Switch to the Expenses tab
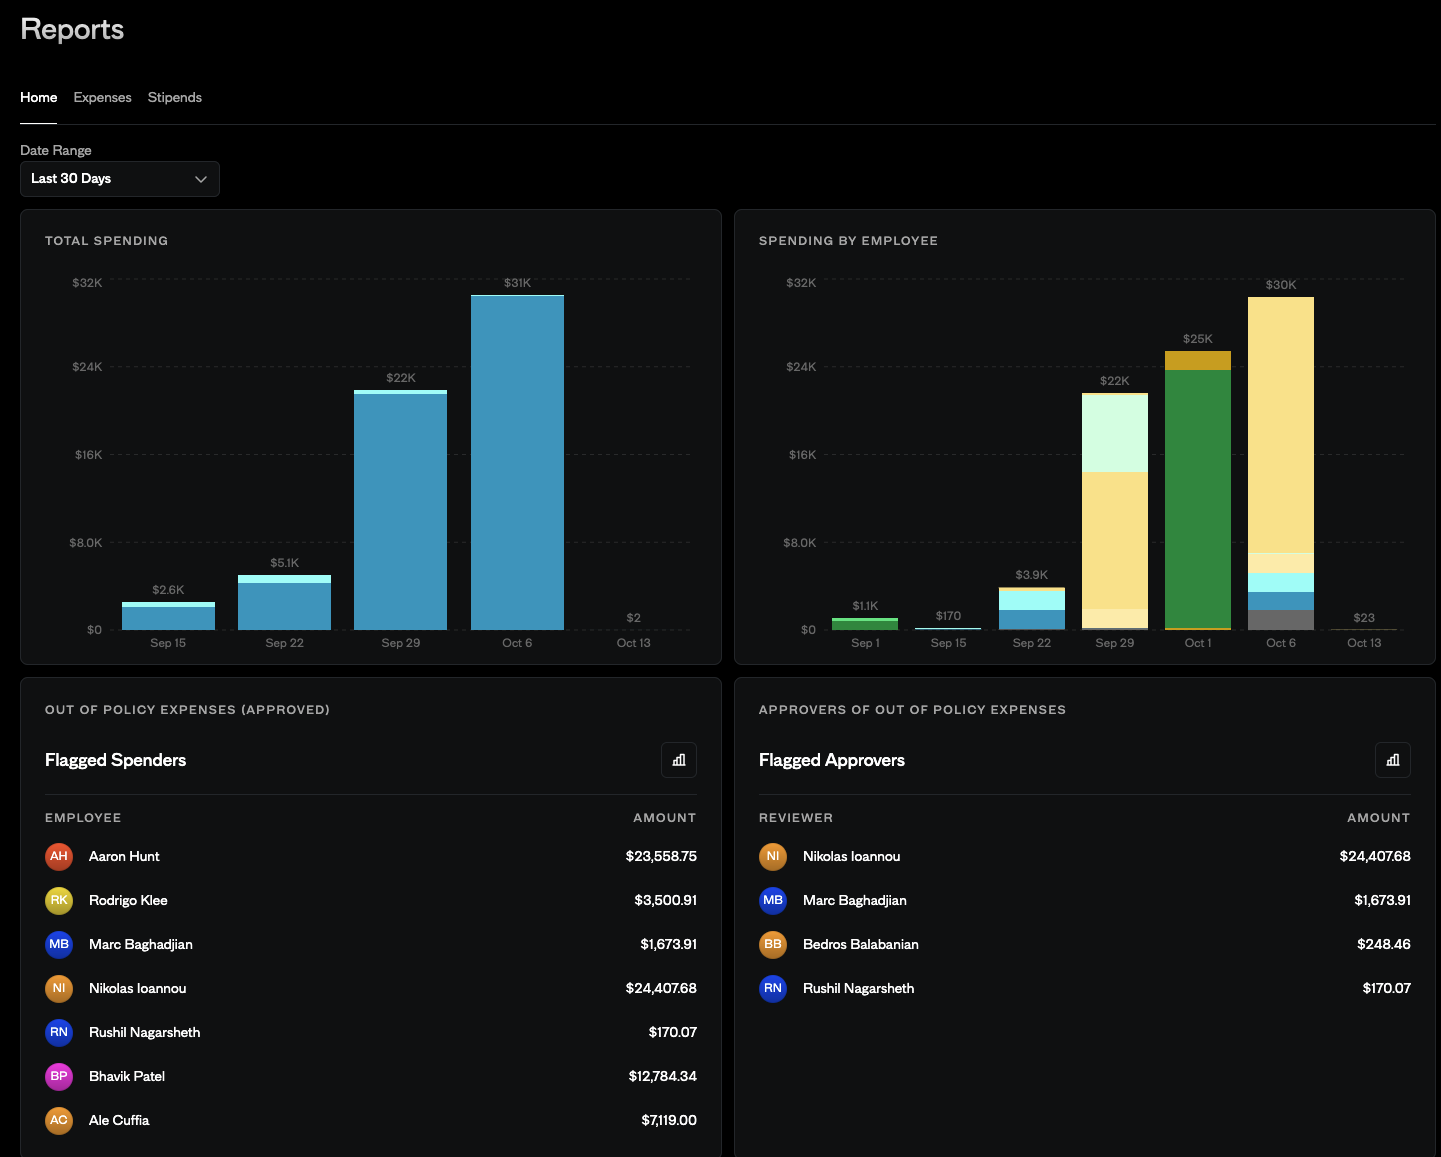This screenshot has width=1441, height=1157. (102, 97)
